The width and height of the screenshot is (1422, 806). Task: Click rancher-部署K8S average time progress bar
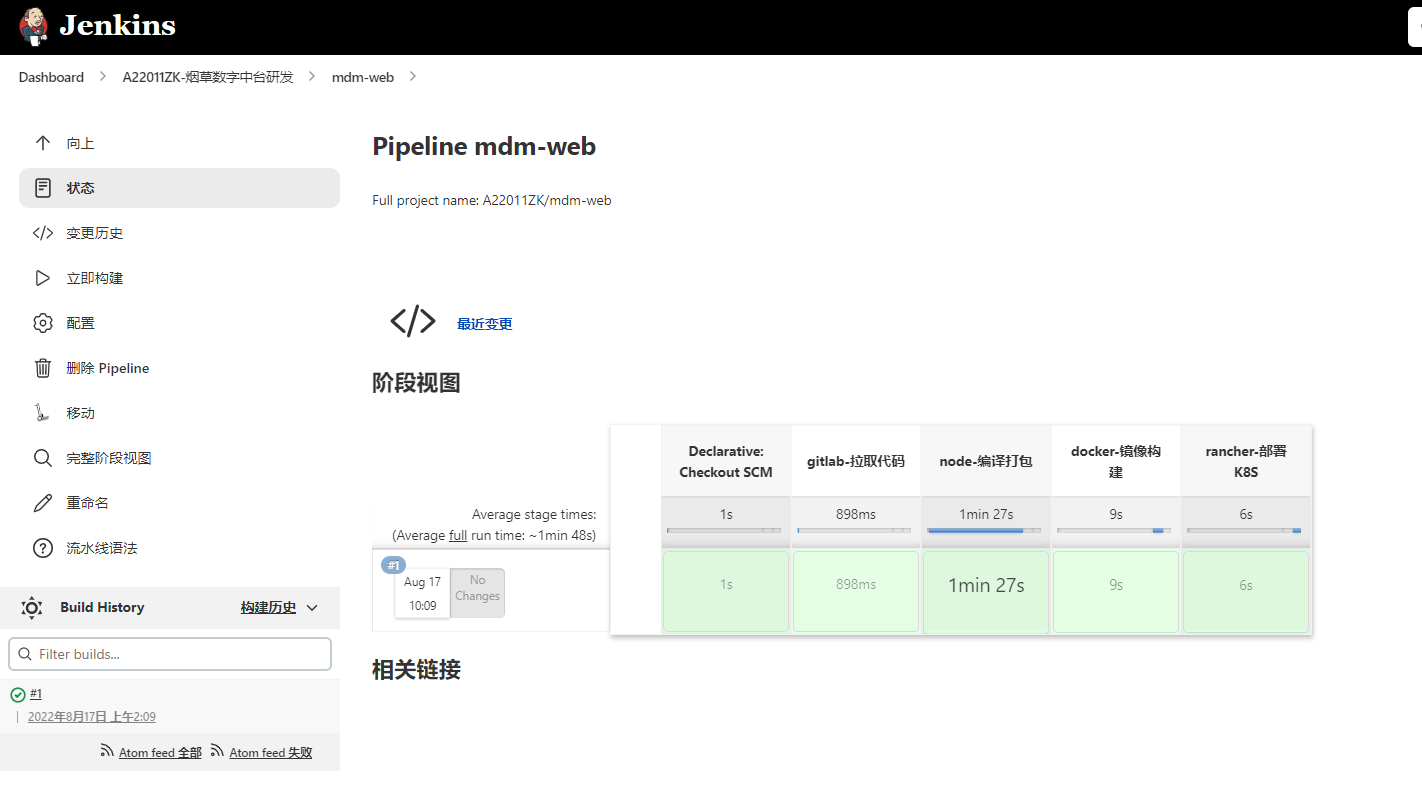tap(1244, 531)
